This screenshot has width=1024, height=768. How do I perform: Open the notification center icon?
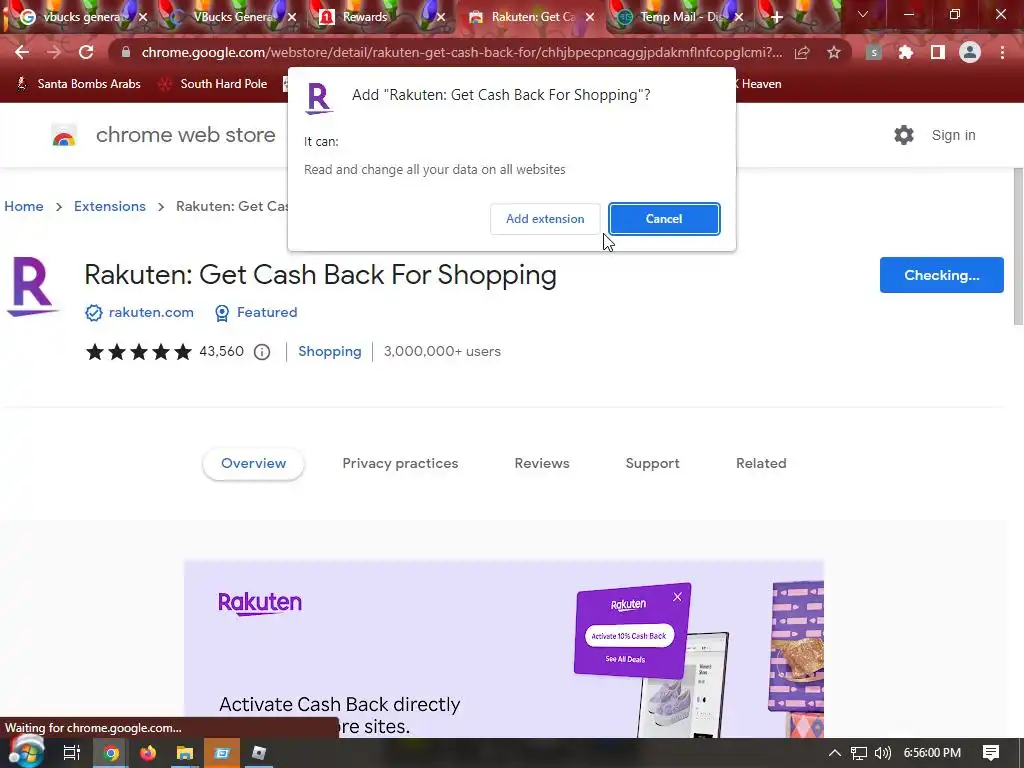point(991,753)
